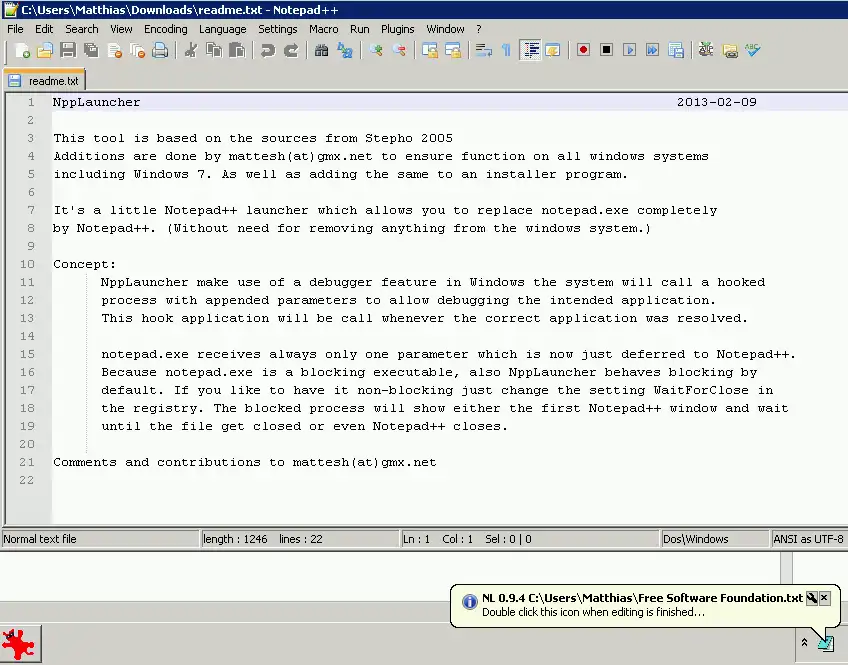Click the Open file folder icon
The image size is (848, 665).
coord(45,50)
